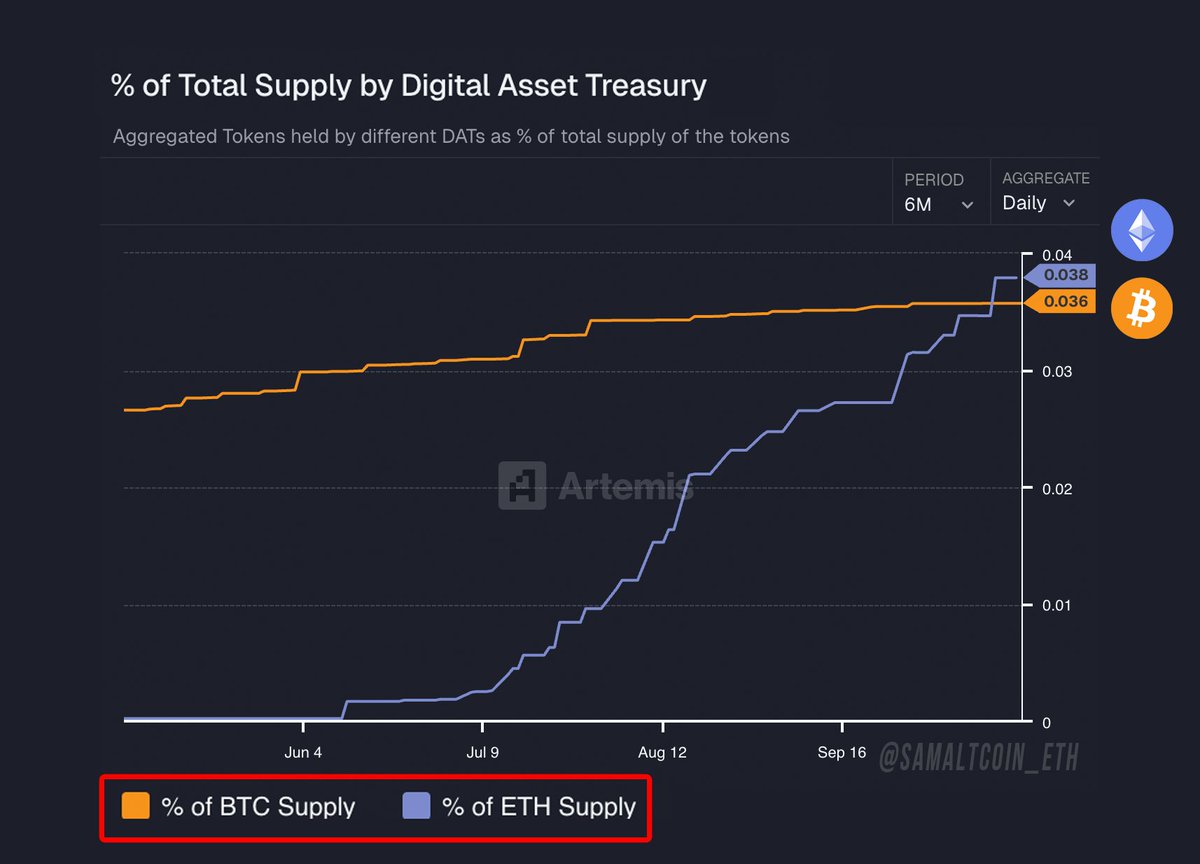This screenshot has width=1200, height=864.
Task: Click the Jul 9 date label
Action: [x=482, y=753]
